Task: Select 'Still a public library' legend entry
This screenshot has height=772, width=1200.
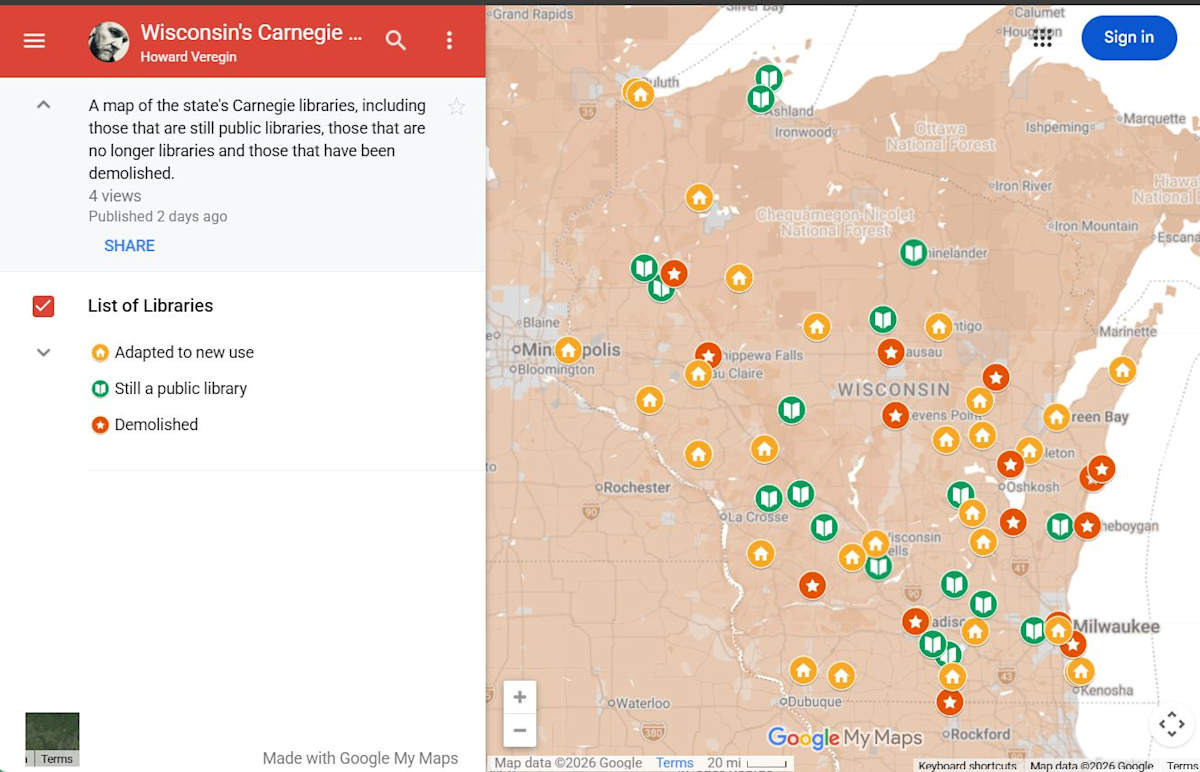Action: (x=169, y=388)
